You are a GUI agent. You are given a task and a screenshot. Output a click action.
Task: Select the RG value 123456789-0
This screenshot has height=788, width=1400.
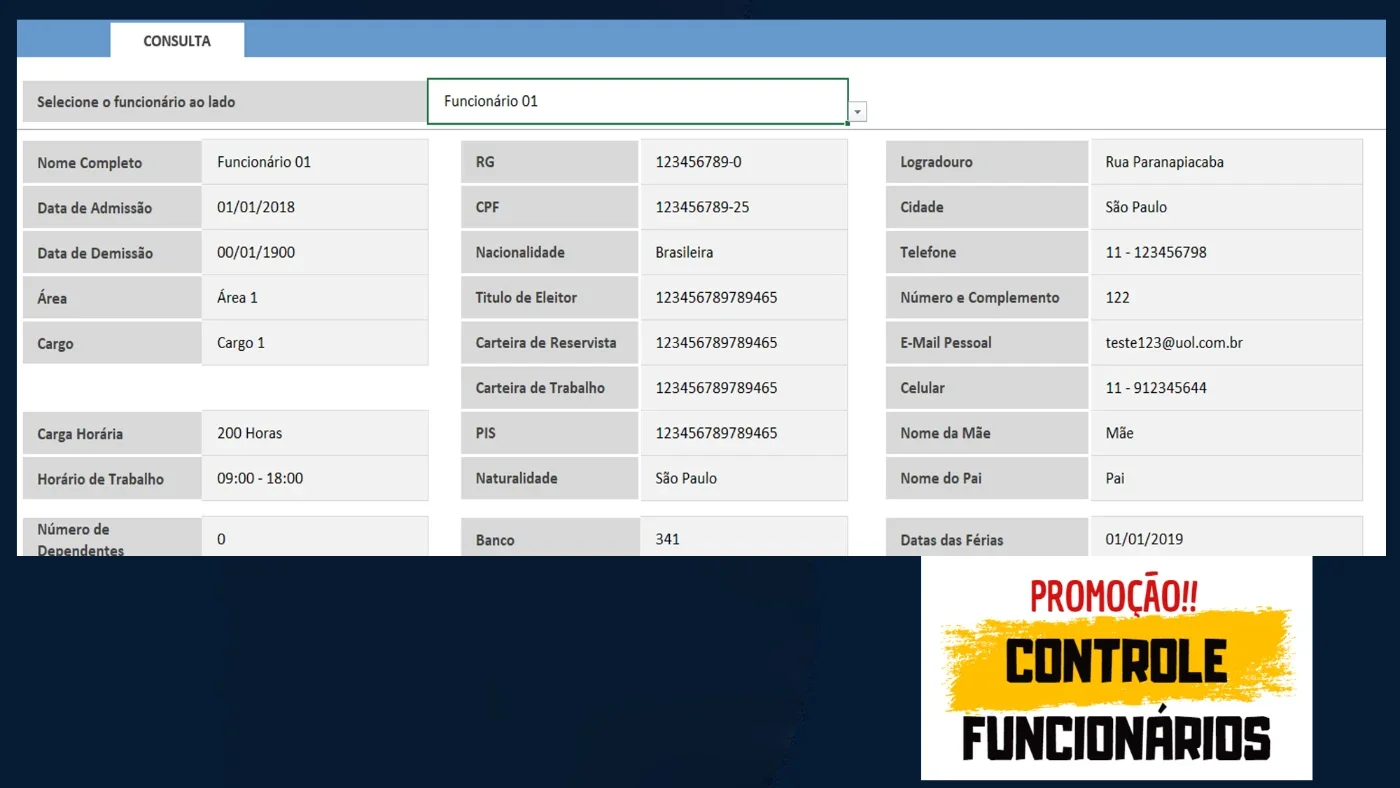coord(744,162)
